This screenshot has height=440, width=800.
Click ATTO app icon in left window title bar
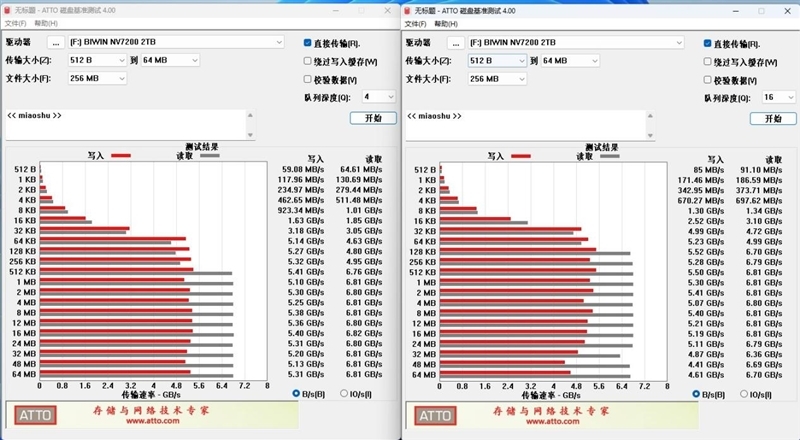[x=7, y=10]
